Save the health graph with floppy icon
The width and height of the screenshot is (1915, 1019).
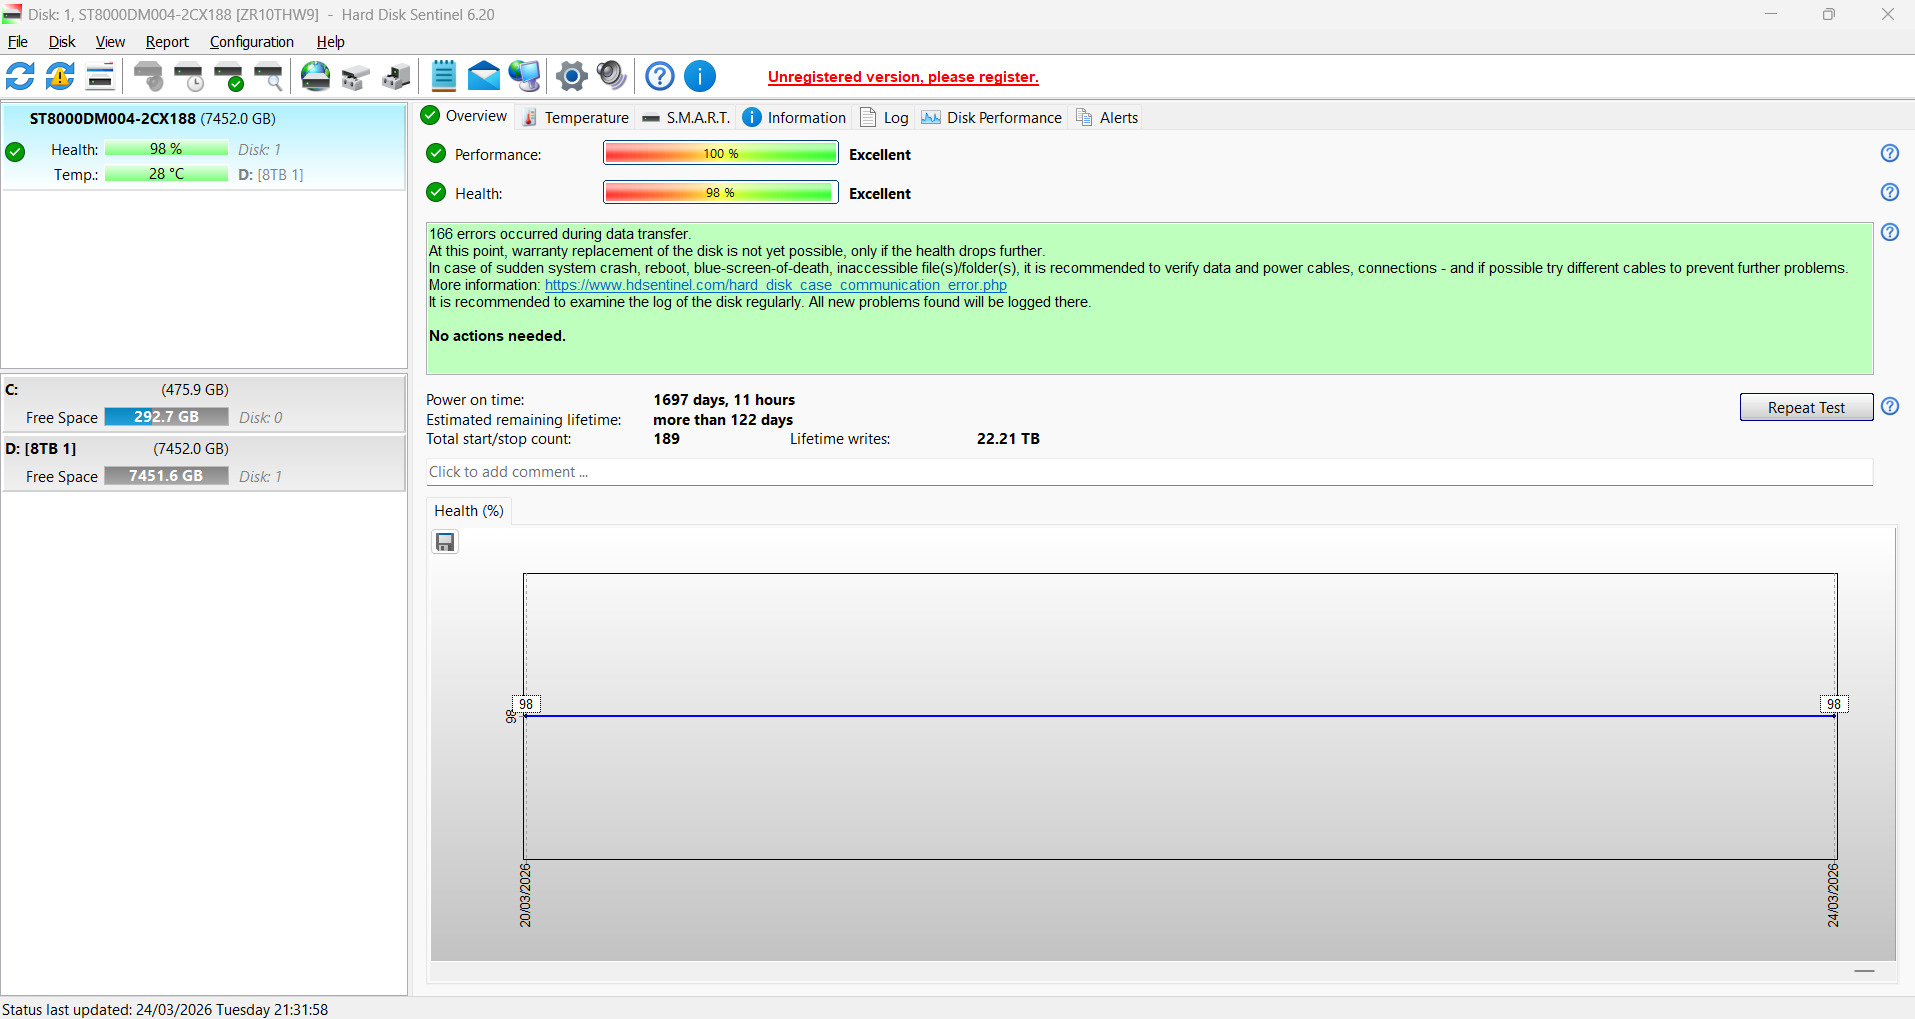click(x=445, y=542)
